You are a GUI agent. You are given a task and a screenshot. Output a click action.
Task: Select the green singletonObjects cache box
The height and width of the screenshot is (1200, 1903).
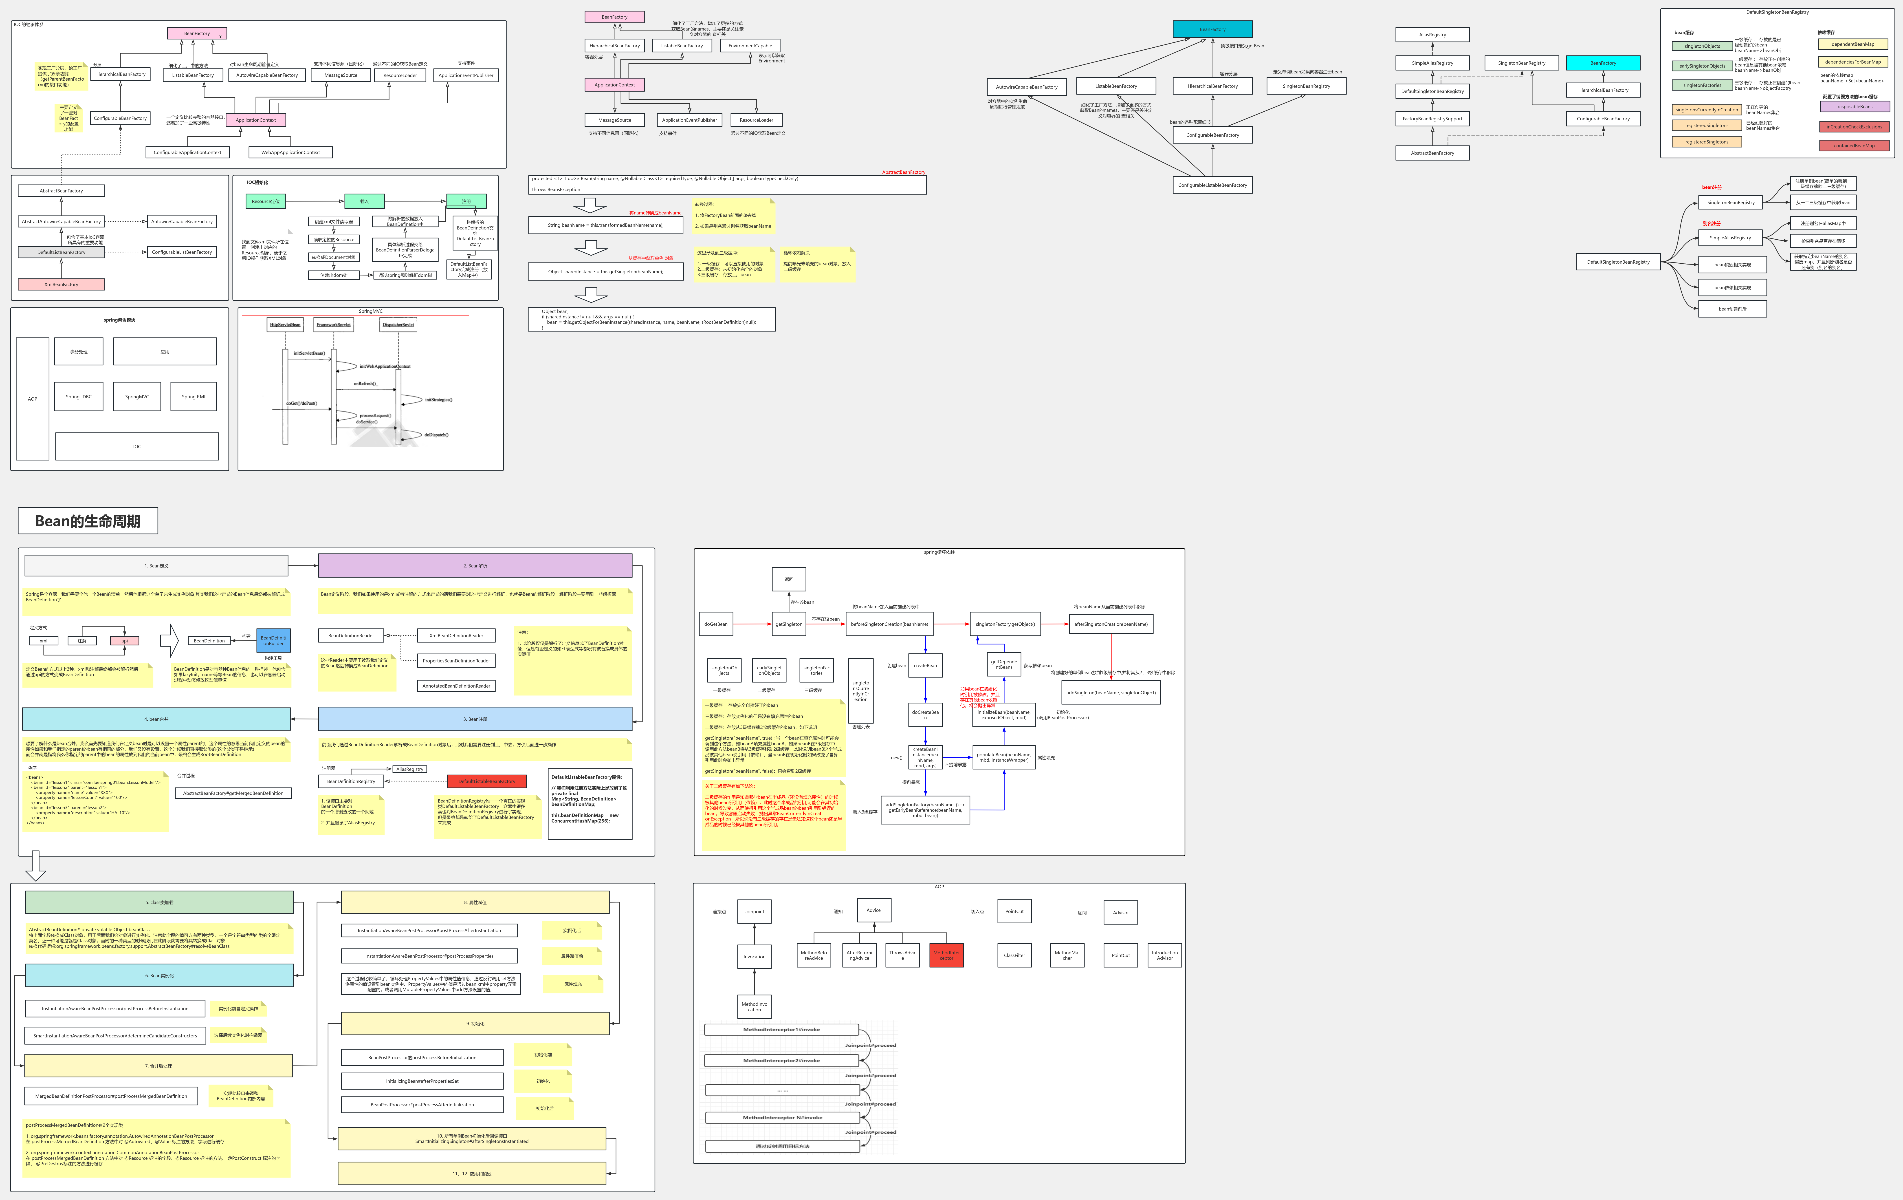[x=1702, y=46]
